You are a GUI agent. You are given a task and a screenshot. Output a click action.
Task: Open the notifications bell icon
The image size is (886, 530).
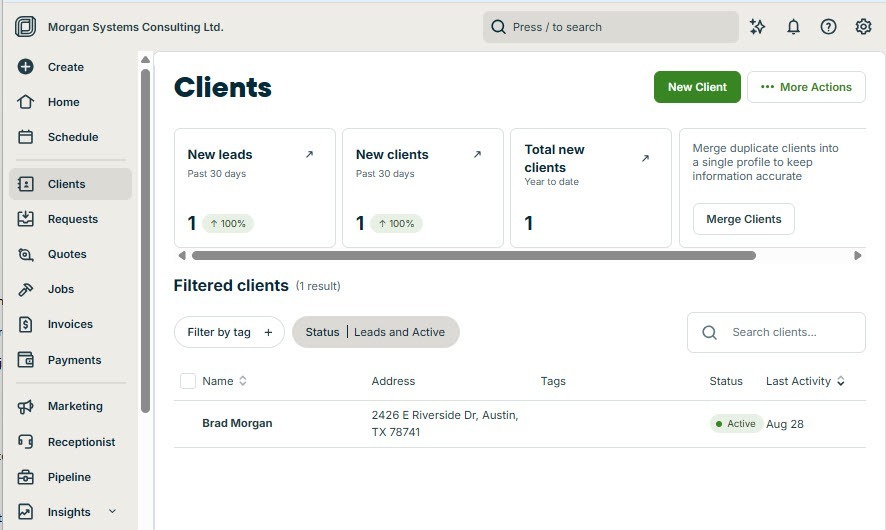tap(793, 27)
